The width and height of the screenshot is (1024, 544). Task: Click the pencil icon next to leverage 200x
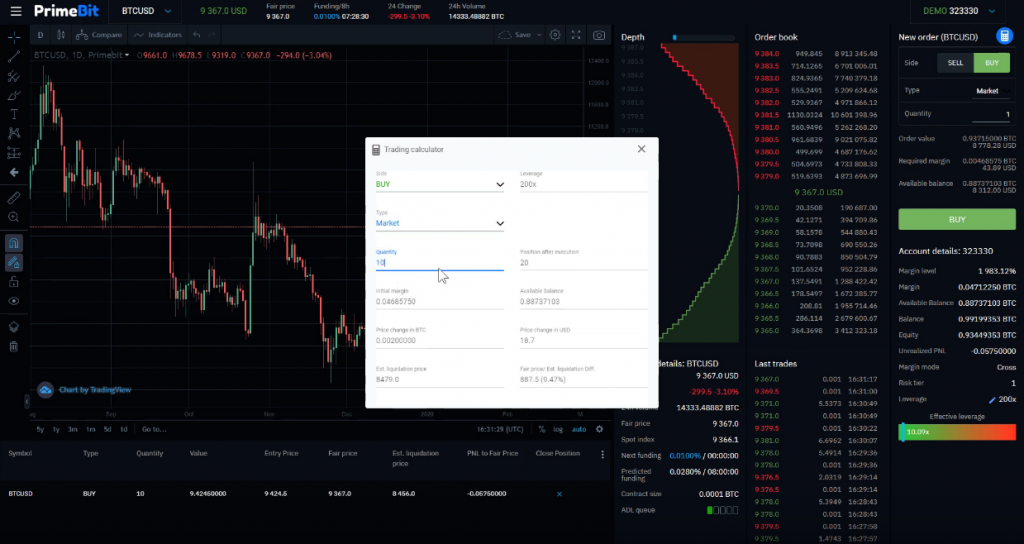(x=993, y=400)
